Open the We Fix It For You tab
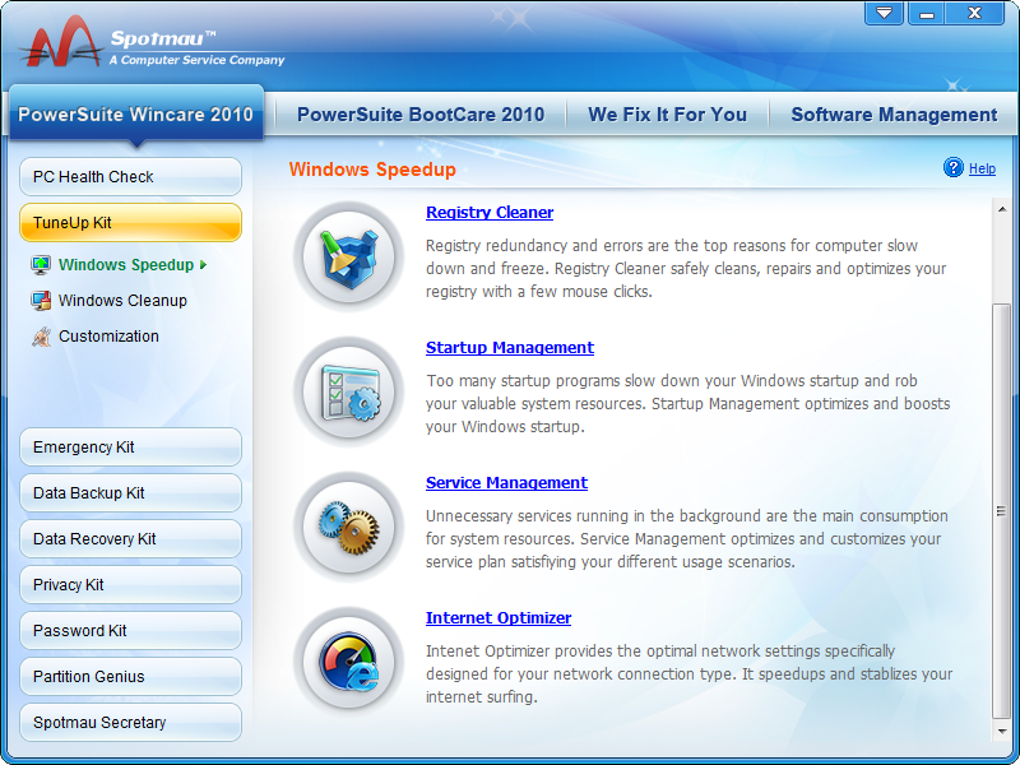Viewport: 1020px width, 765px height. 667,114
